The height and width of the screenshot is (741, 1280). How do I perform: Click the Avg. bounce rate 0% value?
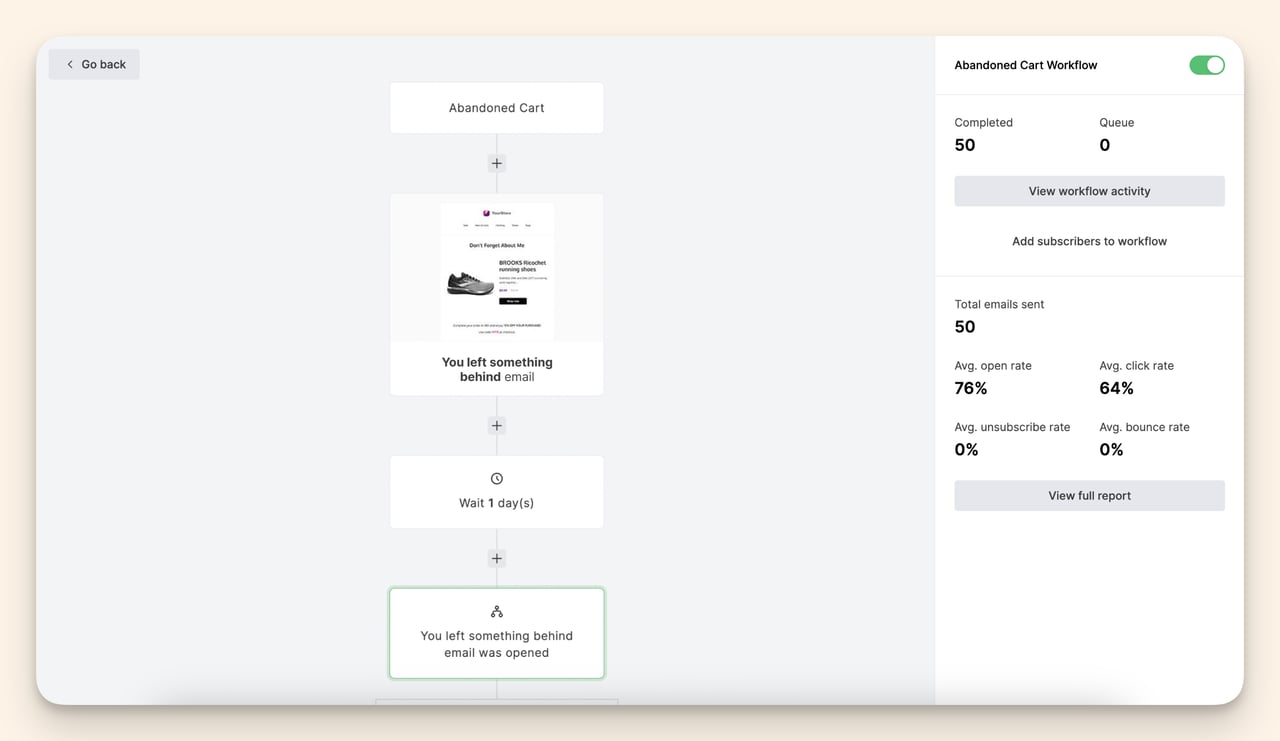tap(1111, 450)
